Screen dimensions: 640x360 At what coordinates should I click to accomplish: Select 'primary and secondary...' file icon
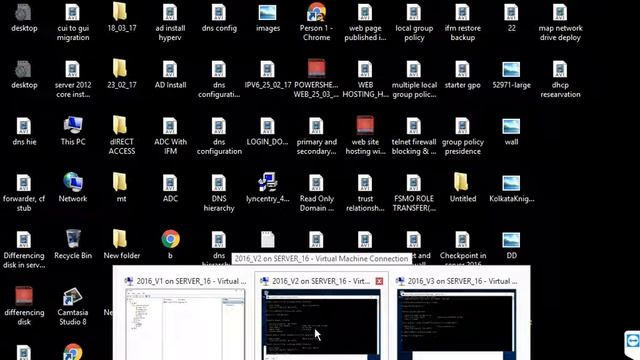click(x=316, y=127)
